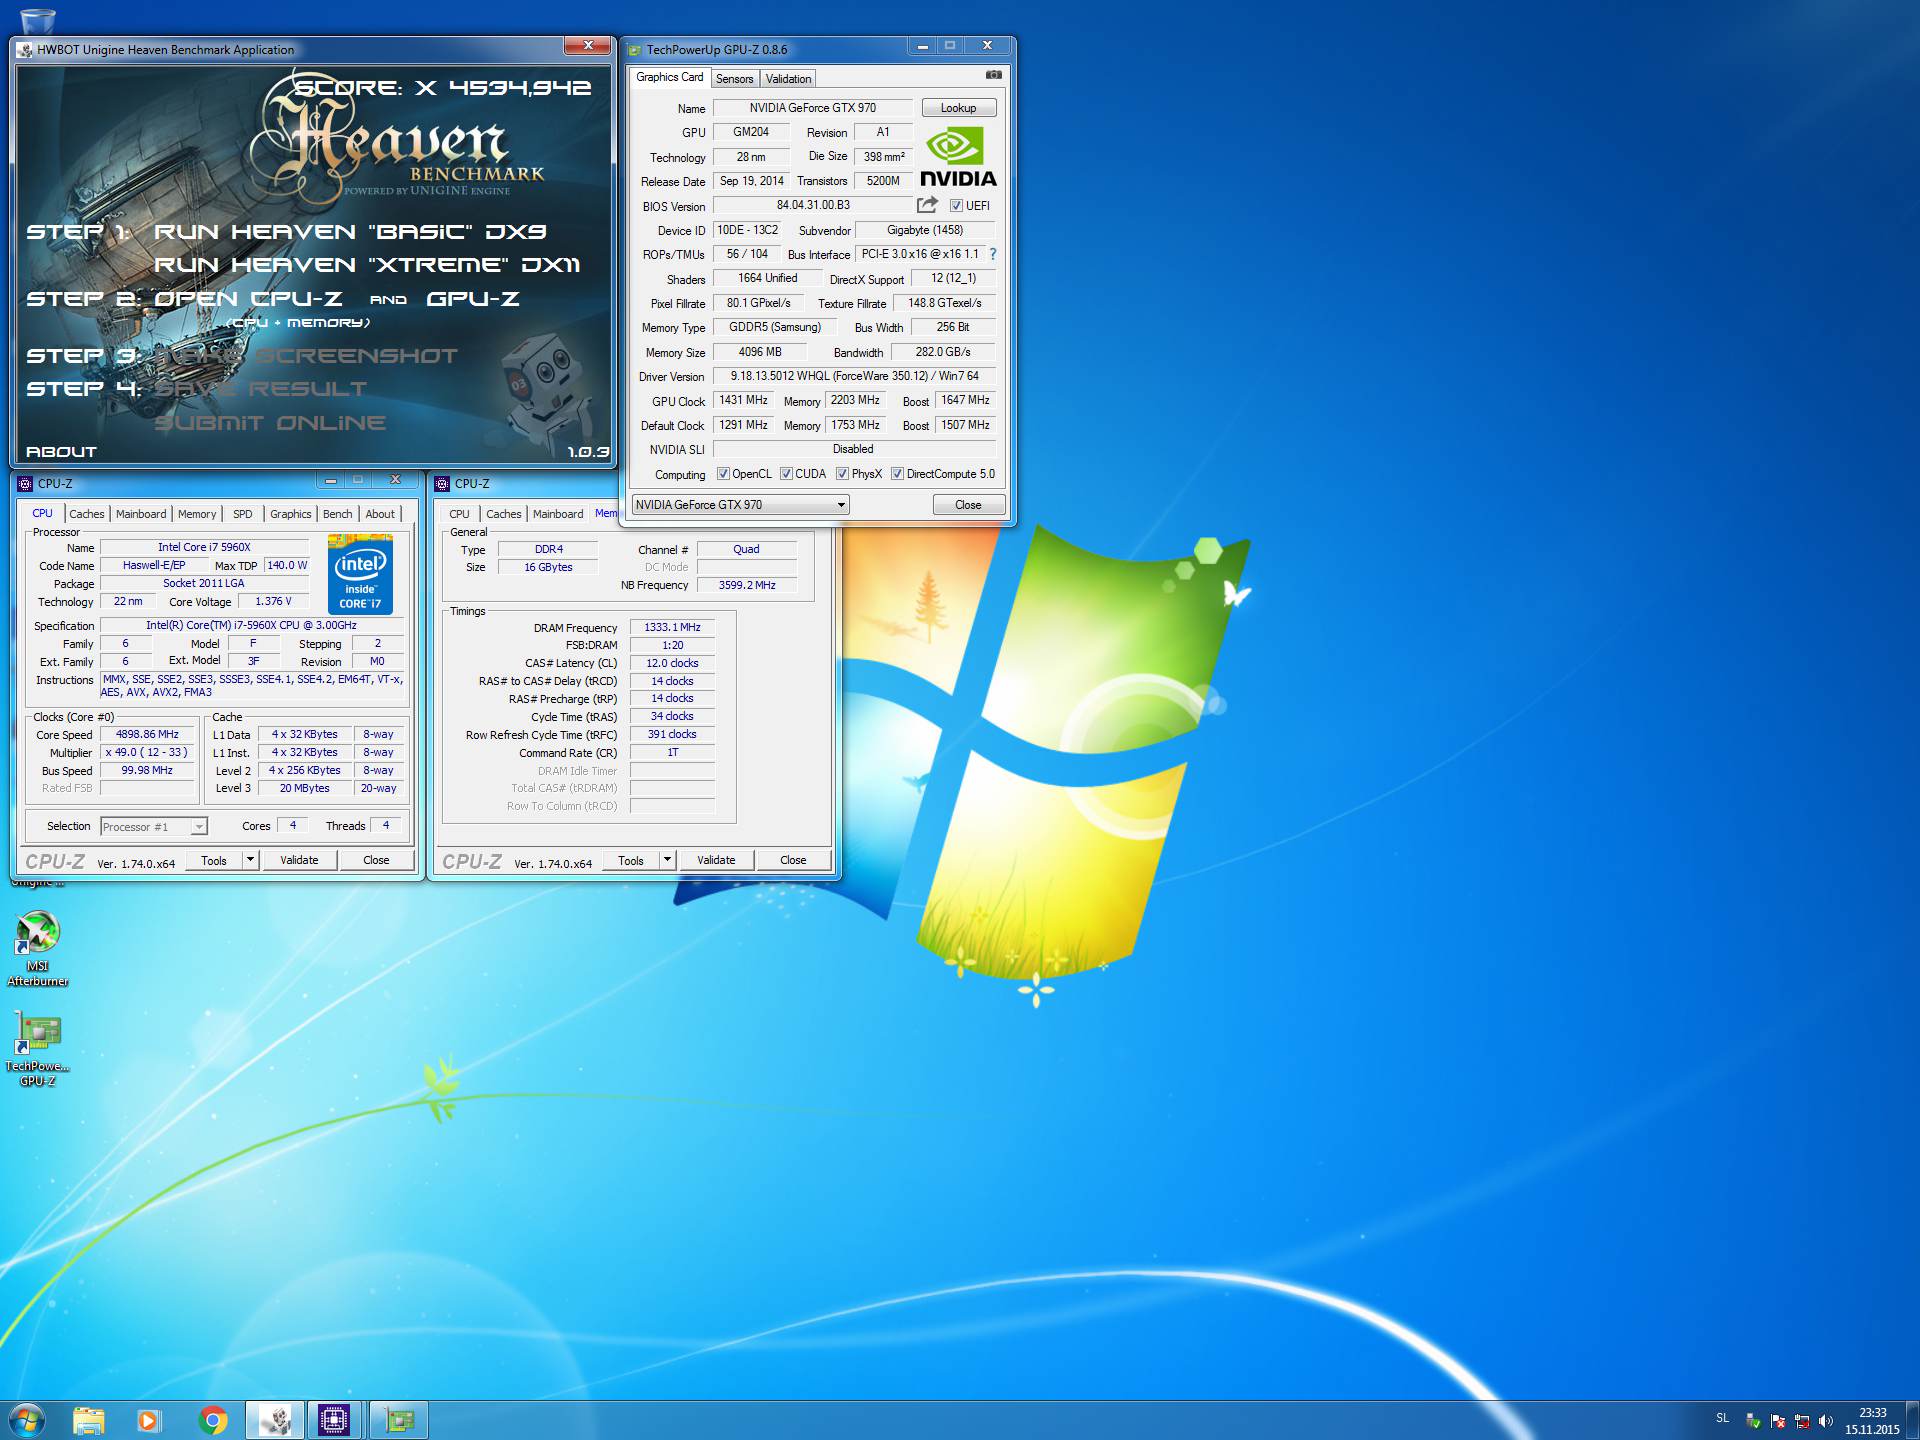
Task: Toggle the PhysX checkbox
Action: tap(842, 474)
